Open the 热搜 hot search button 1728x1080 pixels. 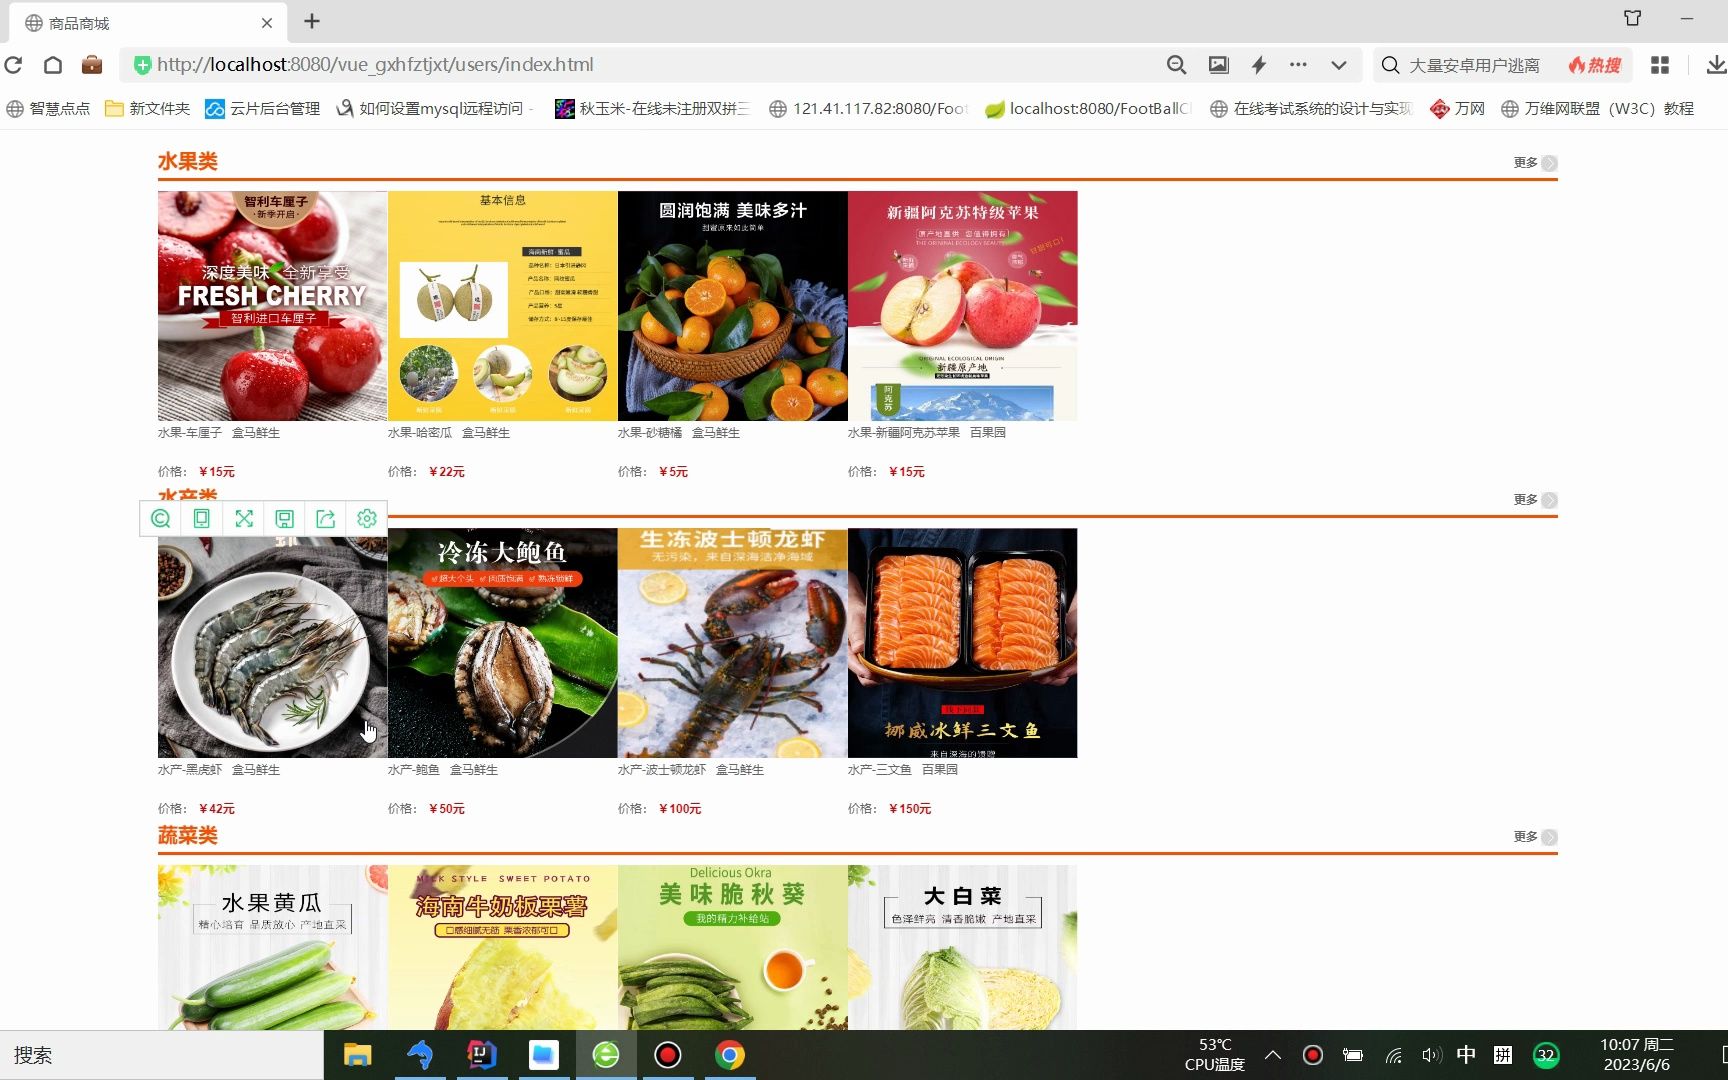click(1594, 65)
